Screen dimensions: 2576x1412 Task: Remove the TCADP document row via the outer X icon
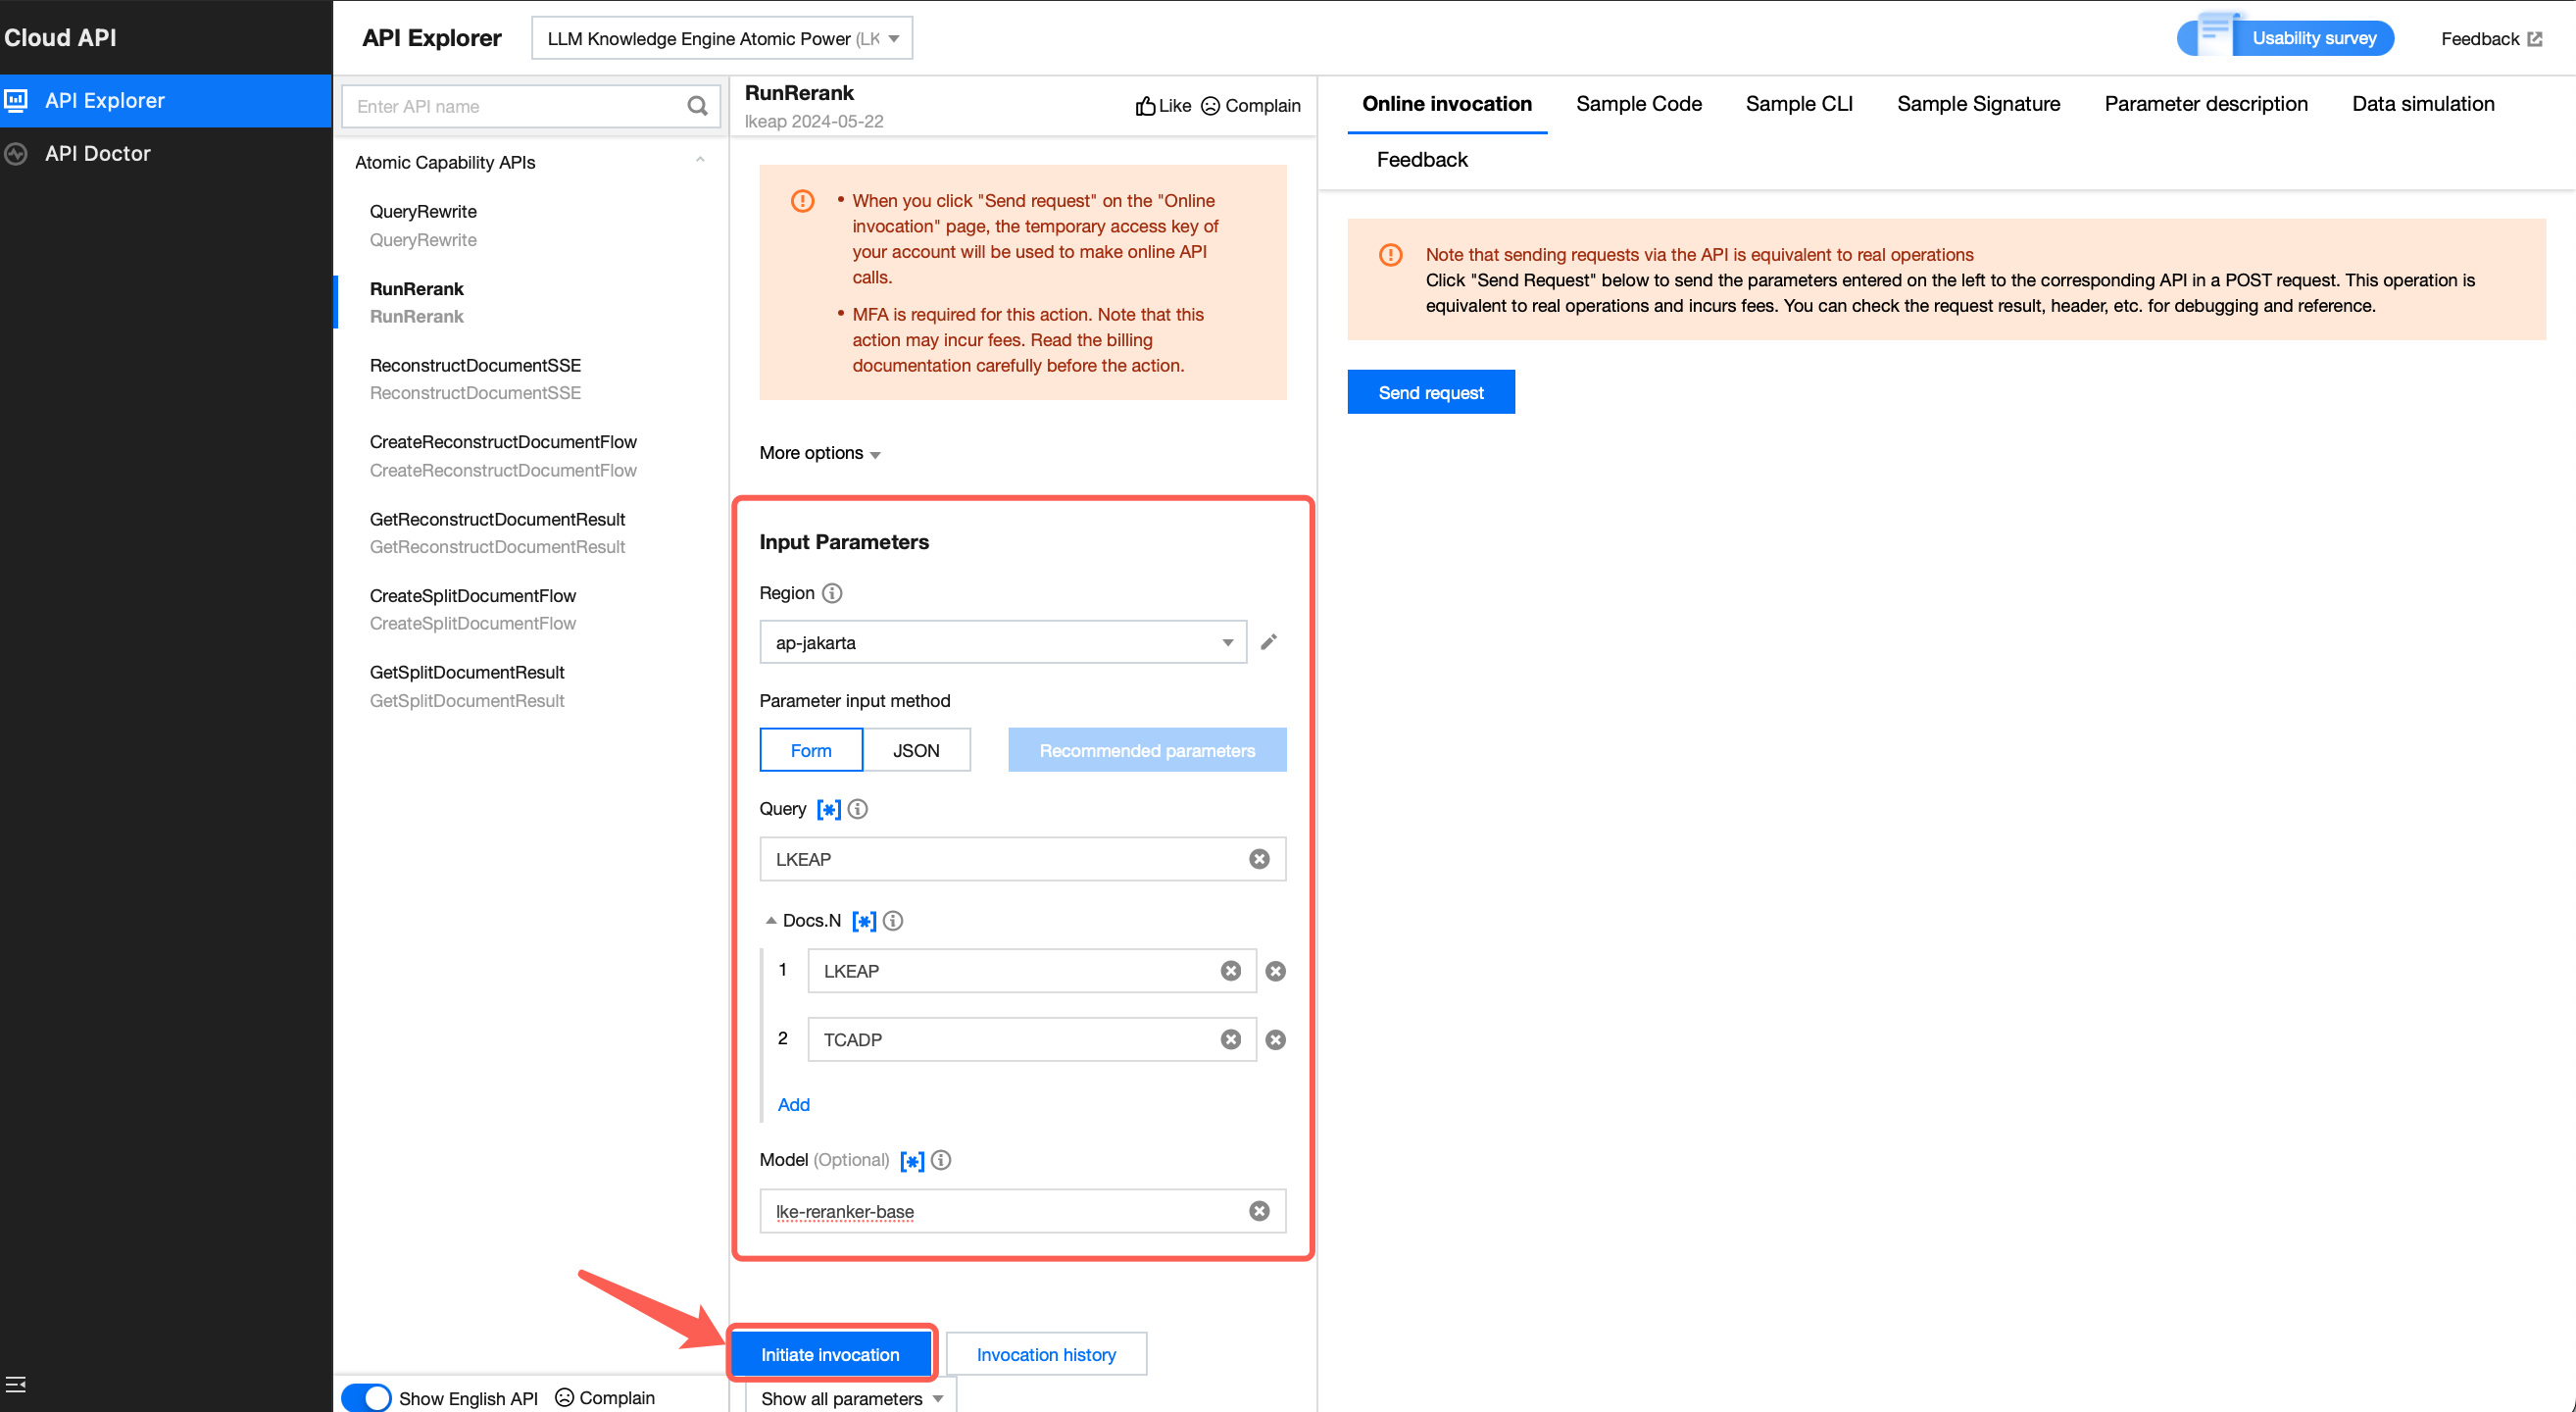tap(1275, 1040)
